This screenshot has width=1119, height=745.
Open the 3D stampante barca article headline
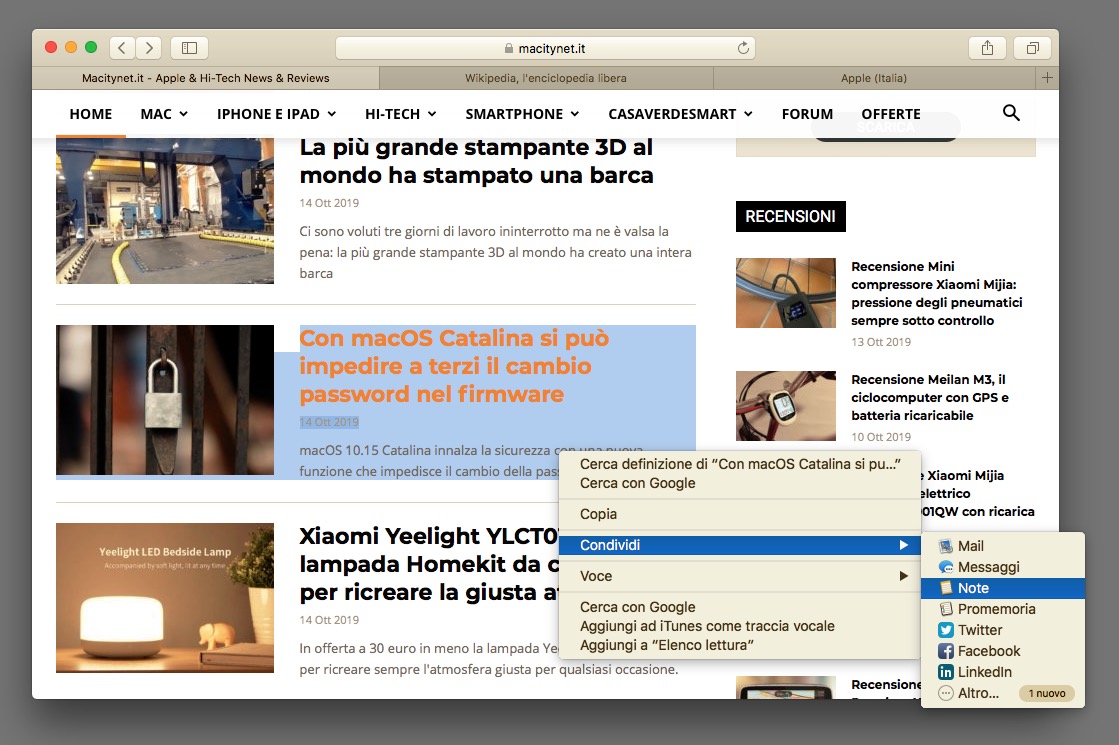(x=476, y=161)
